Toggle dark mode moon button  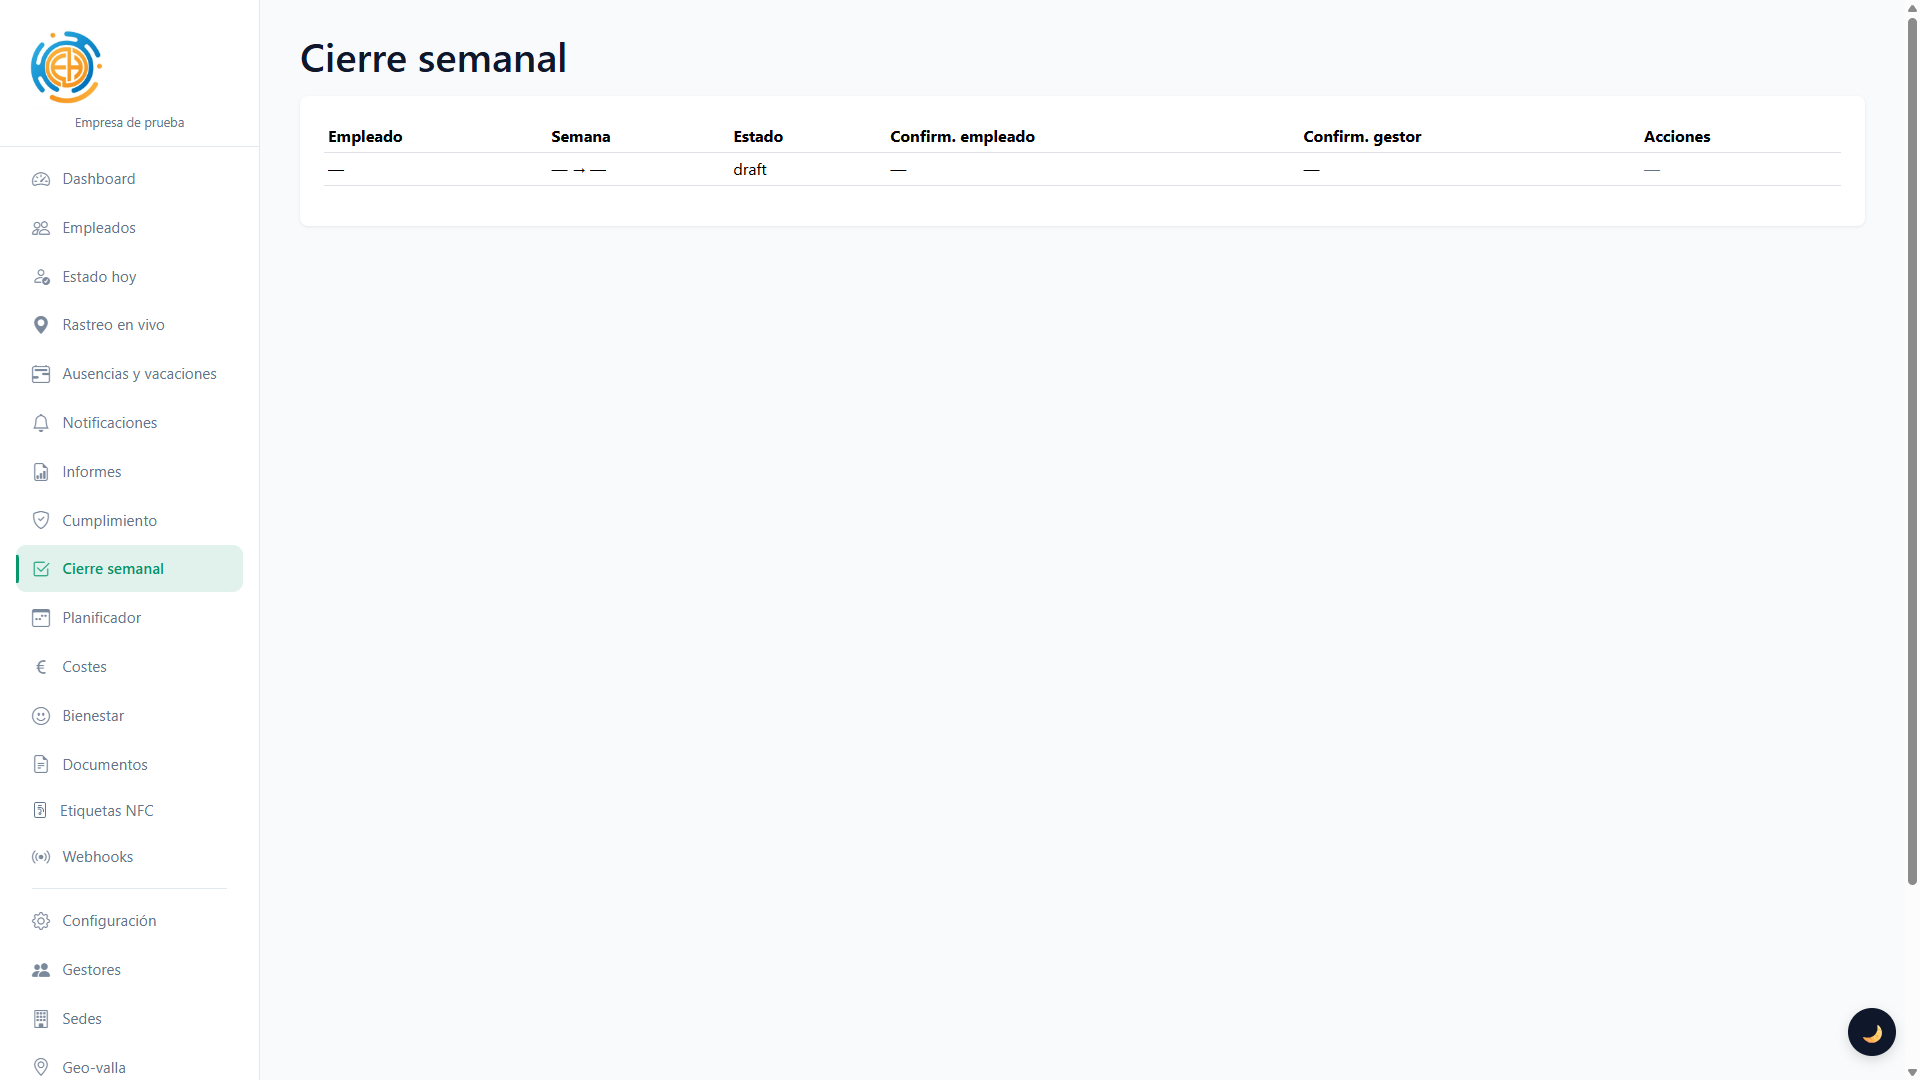coord(1871,1032)
